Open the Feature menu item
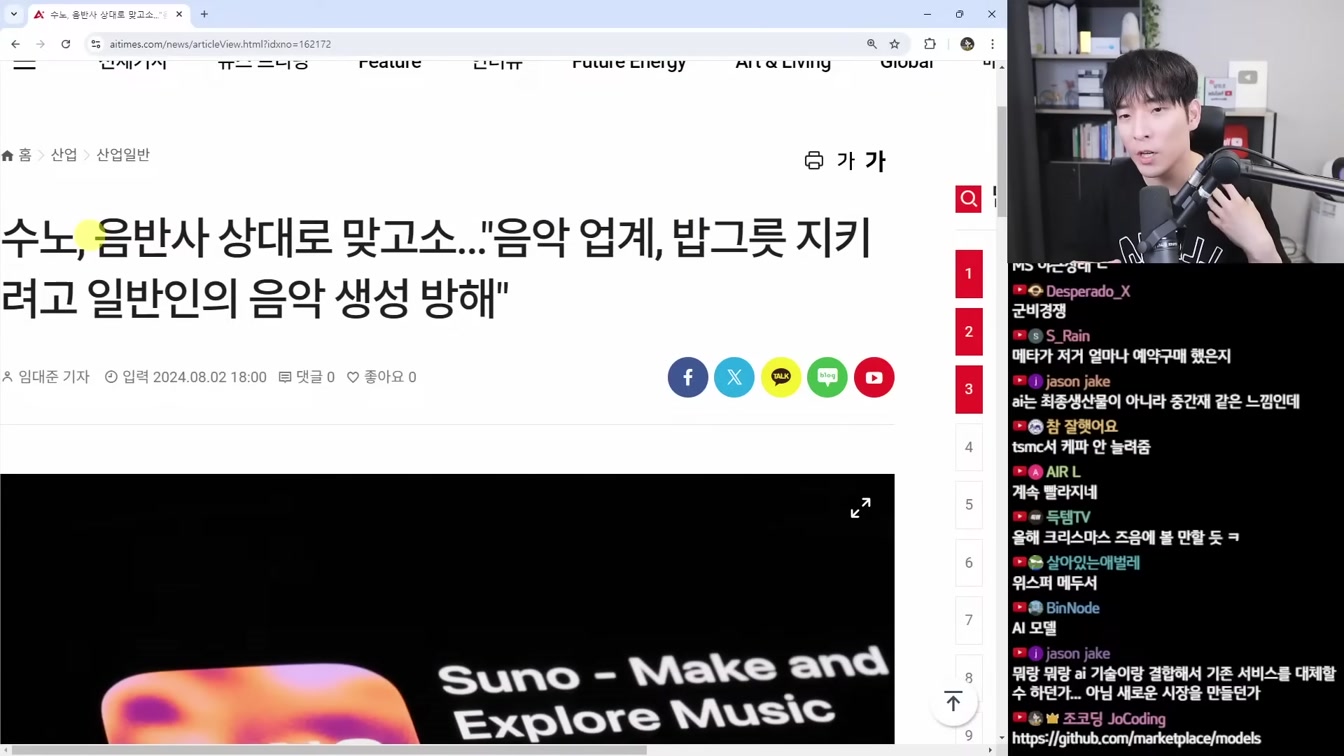The height and width of the screenshot is (756, 1344). point(390,64)
